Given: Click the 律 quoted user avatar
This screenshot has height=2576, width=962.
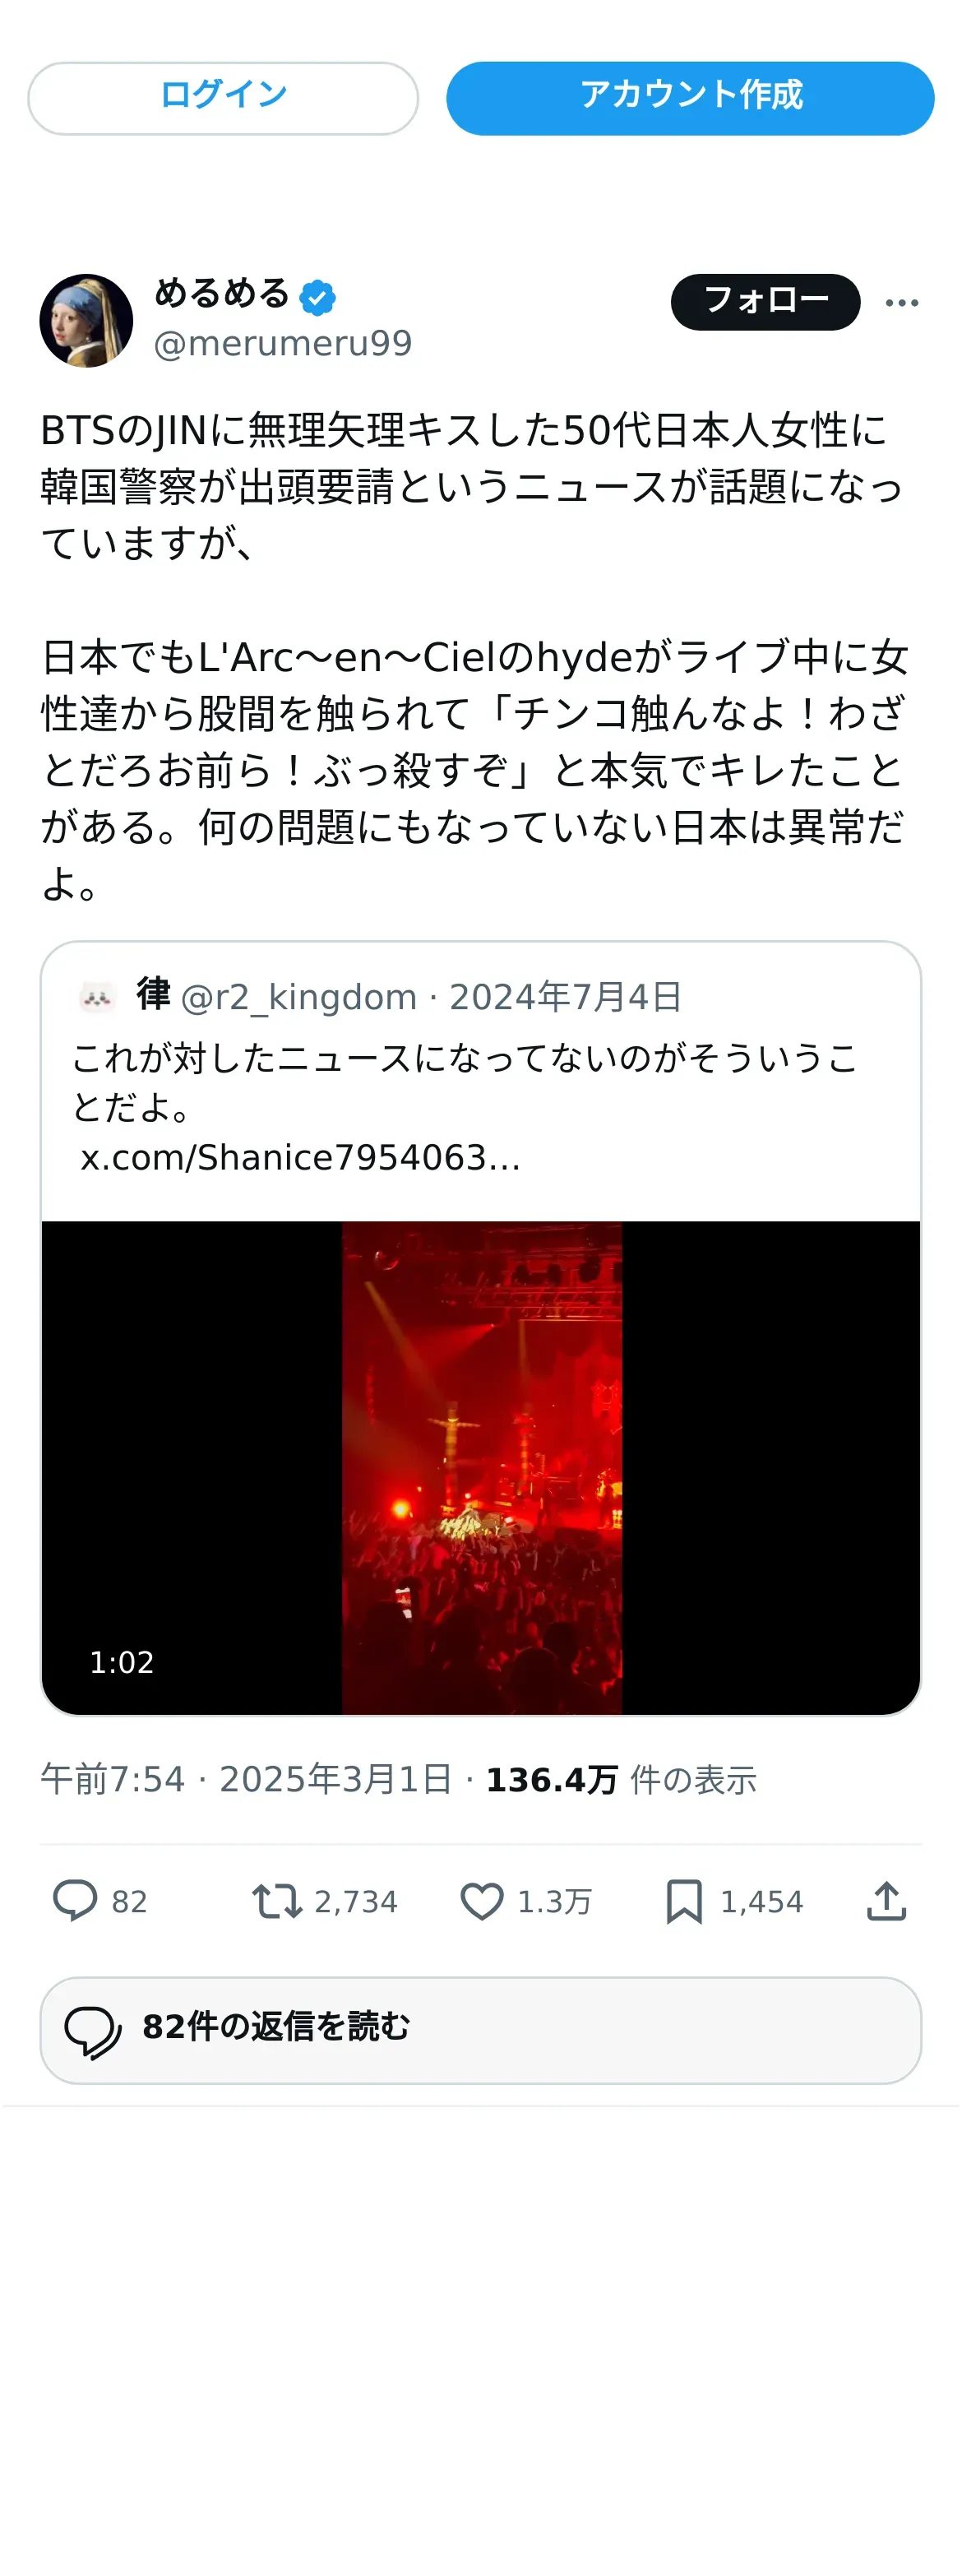Looking at the screenshot, I should pyautogui.click(x=97, y=997).
